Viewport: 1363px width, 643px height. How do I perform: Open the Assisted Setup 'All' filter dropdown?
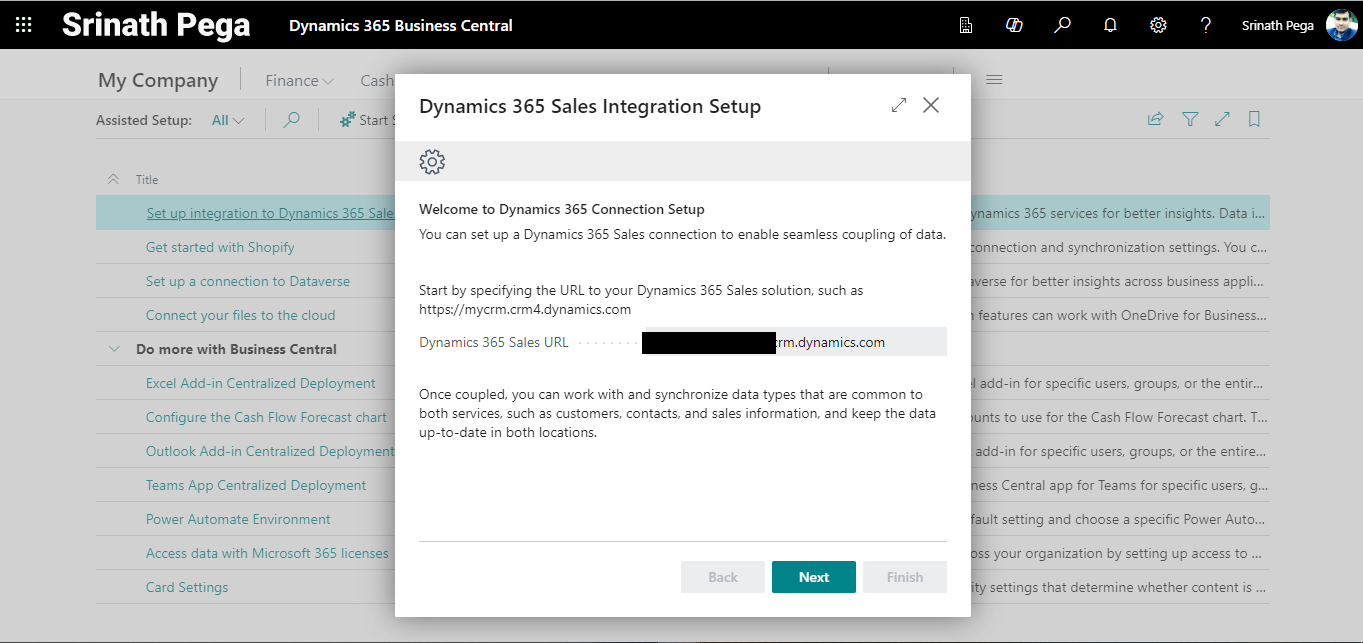[228, 120]
